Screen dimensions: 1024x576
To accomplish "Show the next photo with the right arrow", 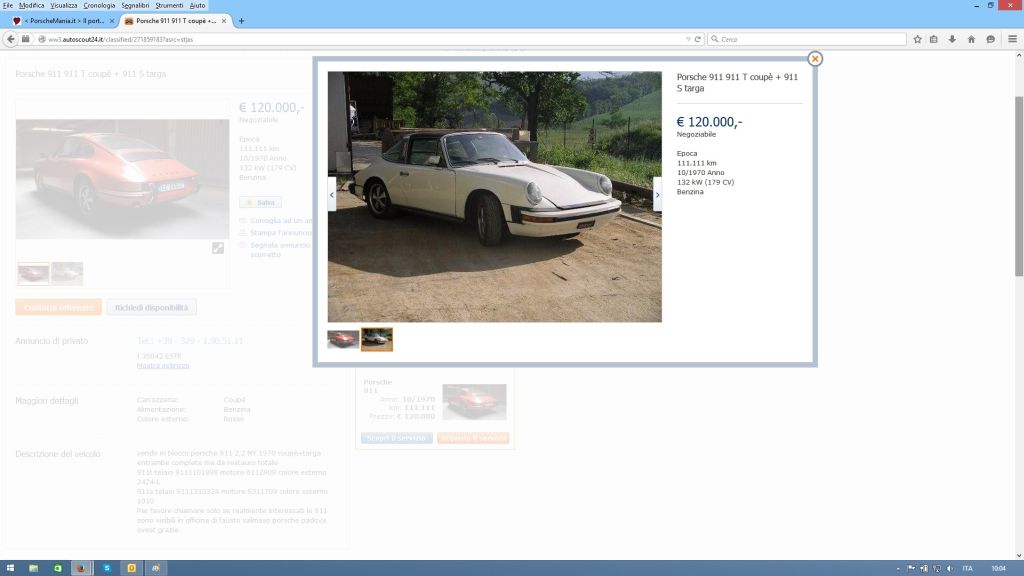I will point(657,194).
